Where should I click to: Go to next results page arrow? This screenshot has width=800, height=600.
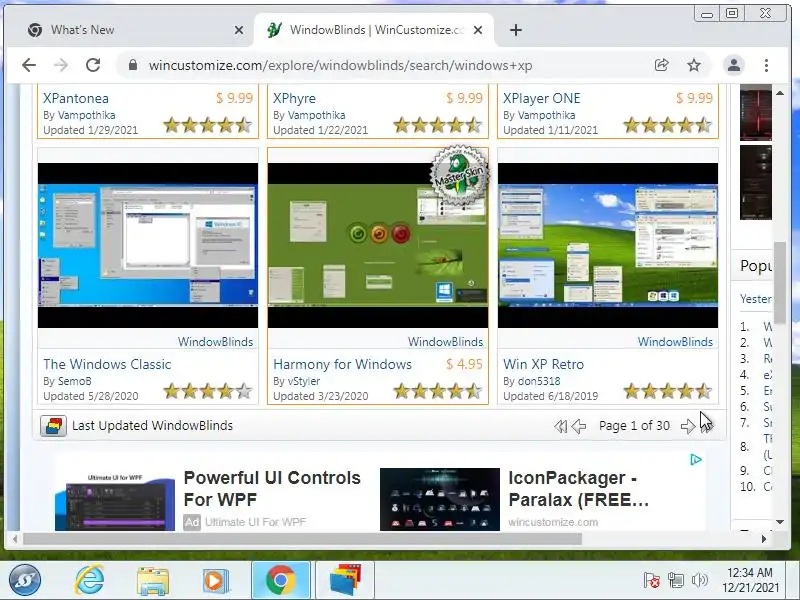point(688,426)
